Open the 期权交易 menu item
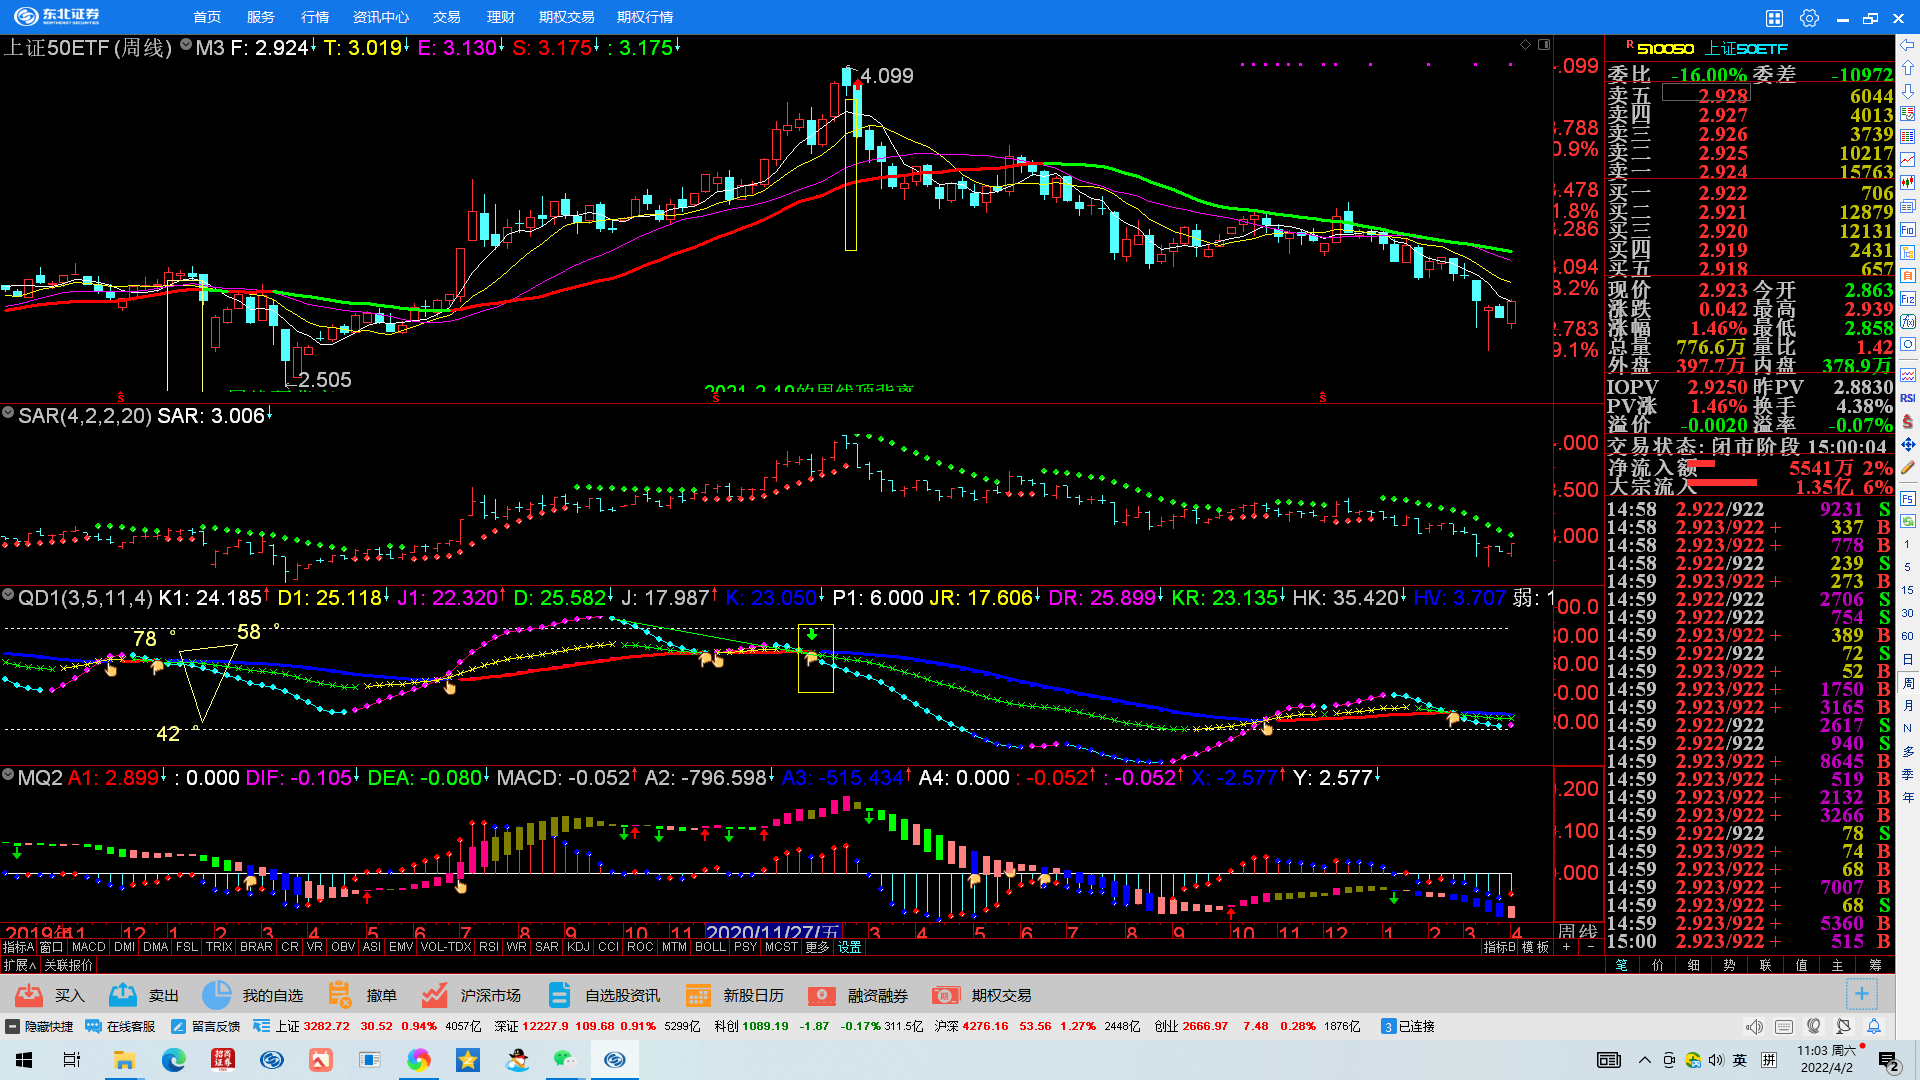 coord(566,17)
